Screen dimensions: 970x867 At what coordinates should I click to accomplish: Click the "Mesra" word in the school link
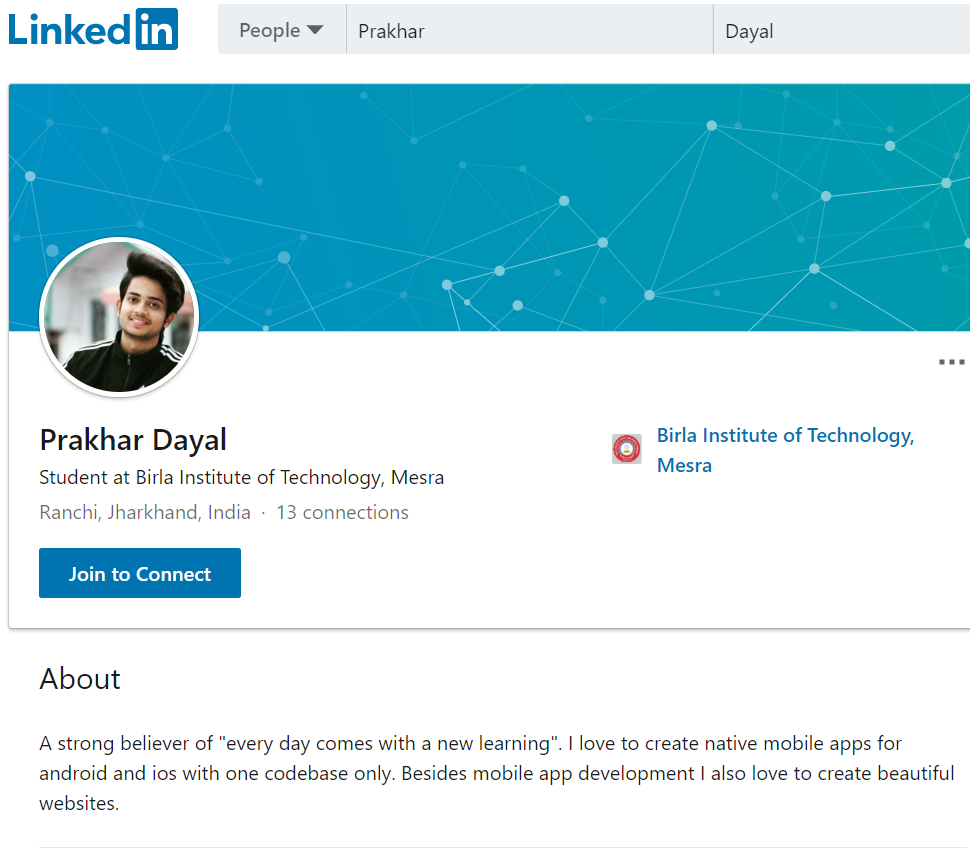[x=684, y=466]
